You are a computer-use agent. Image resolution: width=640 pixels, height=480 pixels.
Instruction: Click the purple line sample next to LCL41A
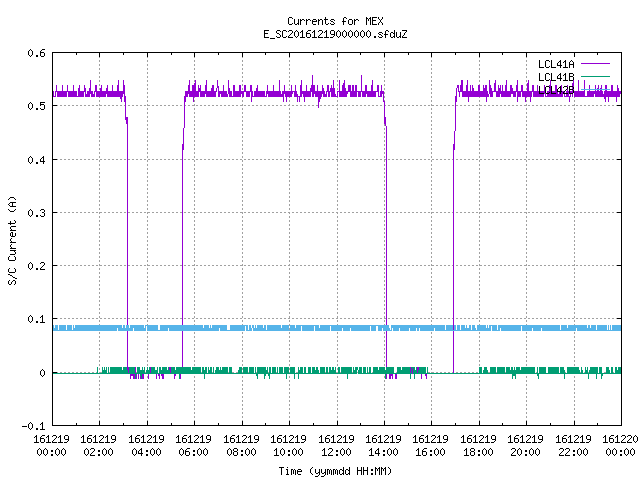point(595,64)
